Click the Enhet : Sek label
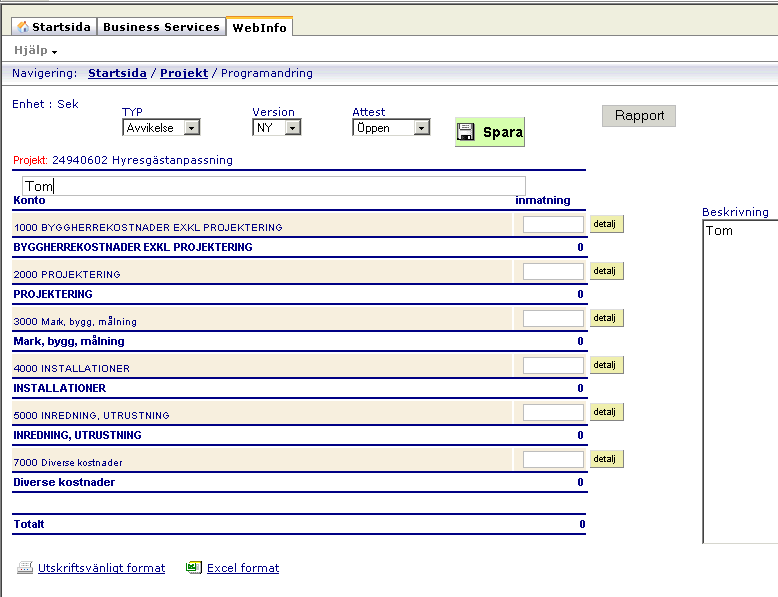Screen dimensions: 778x597 point(45,104)
